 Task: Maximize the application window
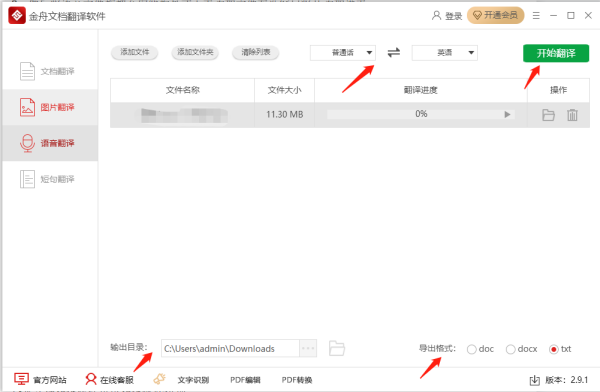point(571,16)
